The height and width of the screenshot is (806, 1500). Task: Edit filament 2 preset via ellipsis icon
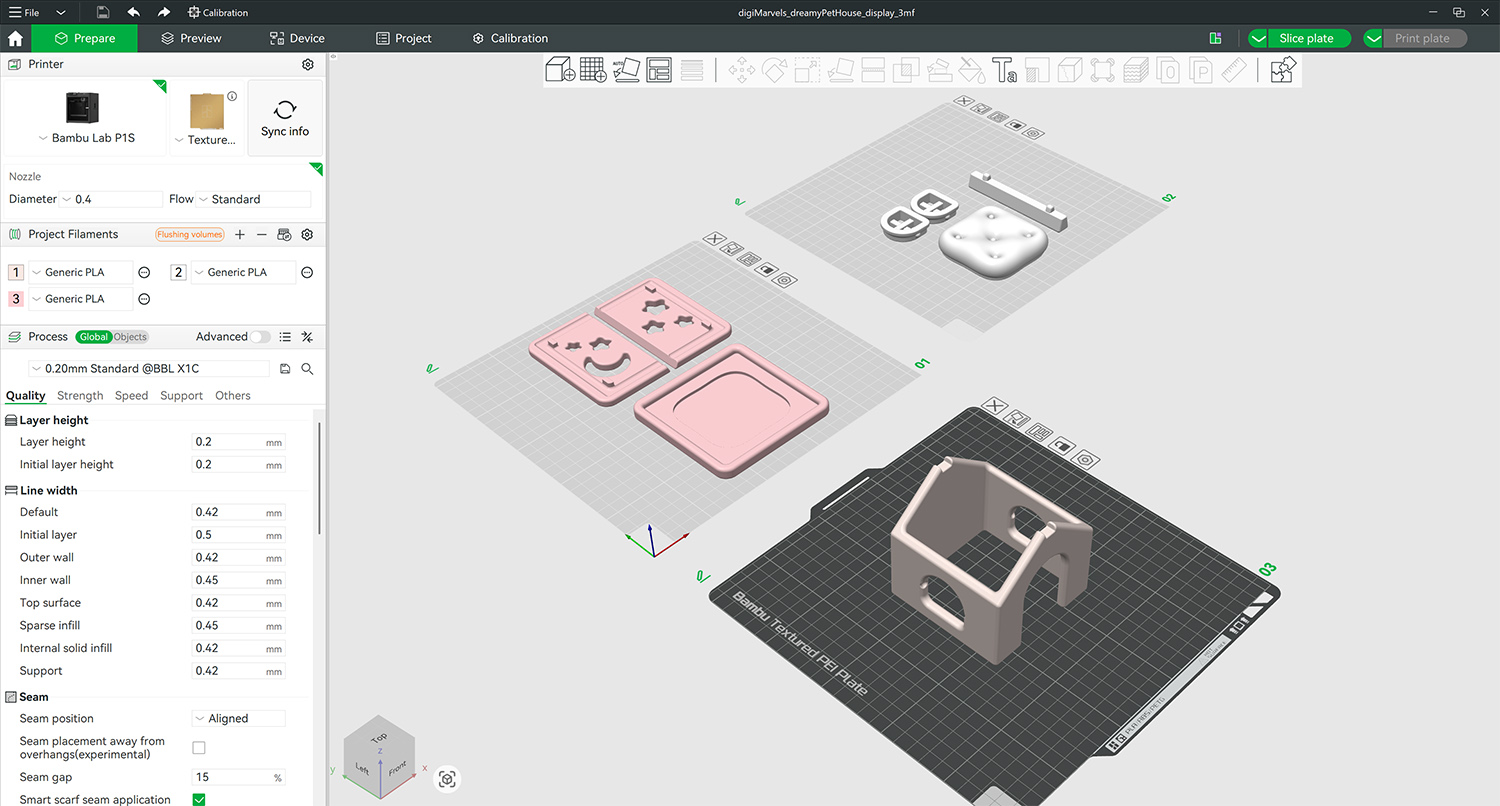coord(308,272)
